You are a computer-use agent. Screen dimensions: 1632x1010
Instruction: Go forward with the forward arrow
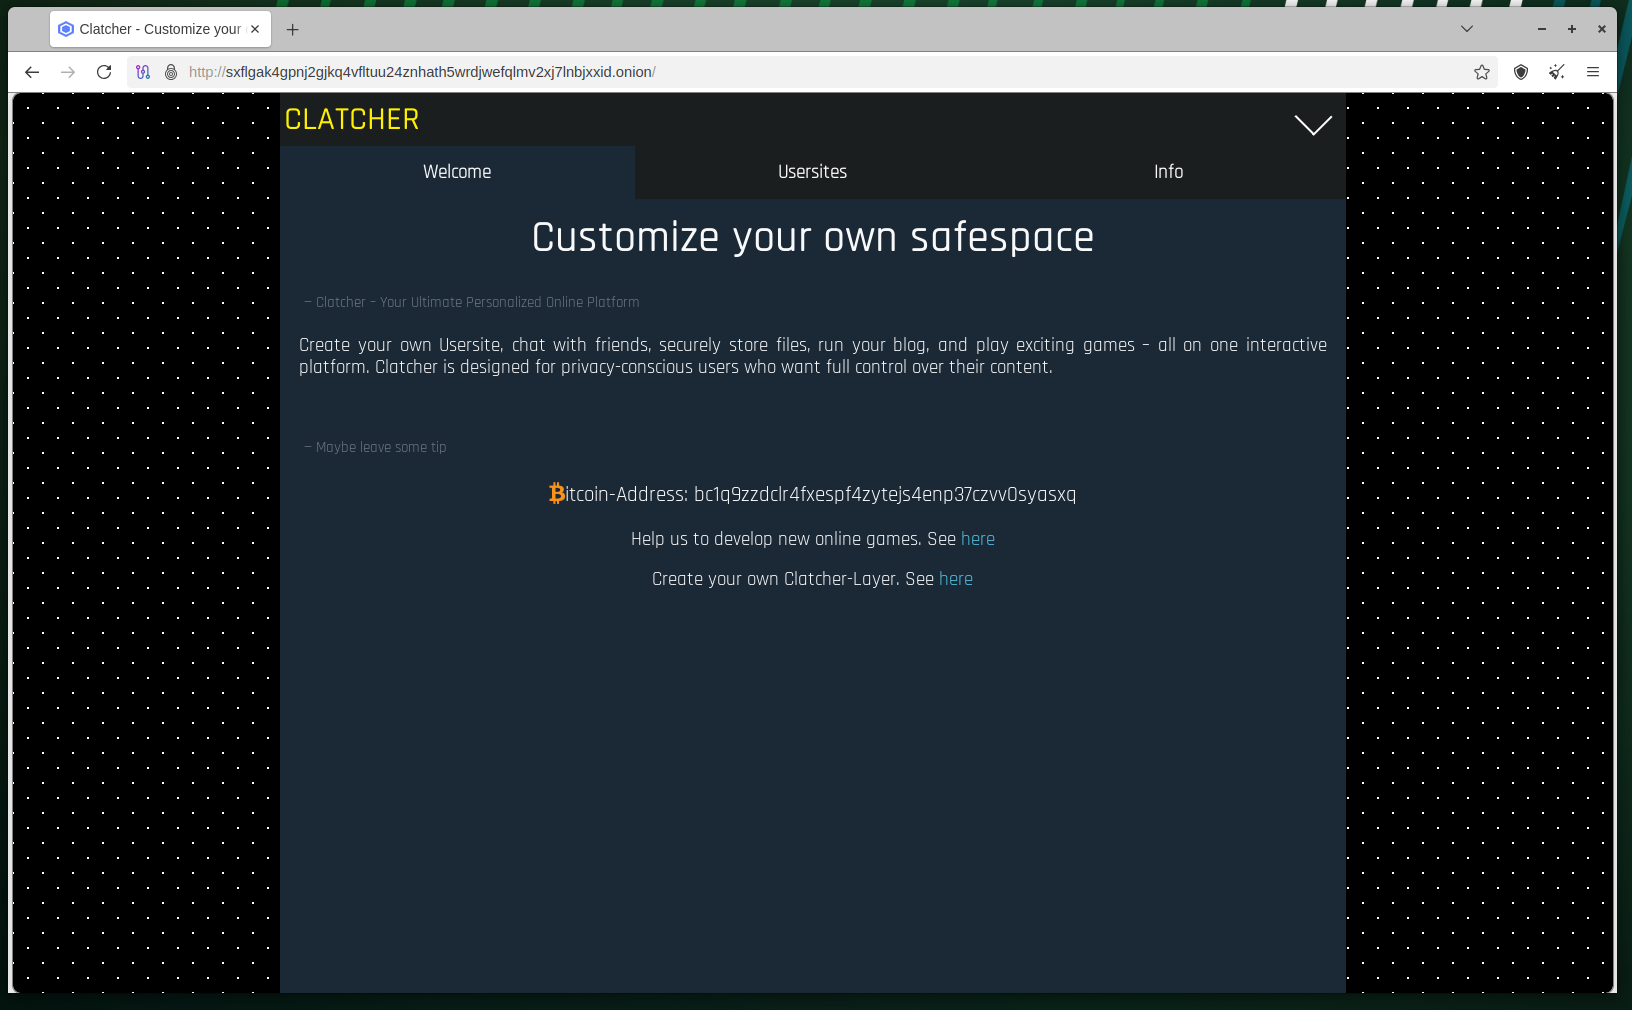click(x=68, y=72)
